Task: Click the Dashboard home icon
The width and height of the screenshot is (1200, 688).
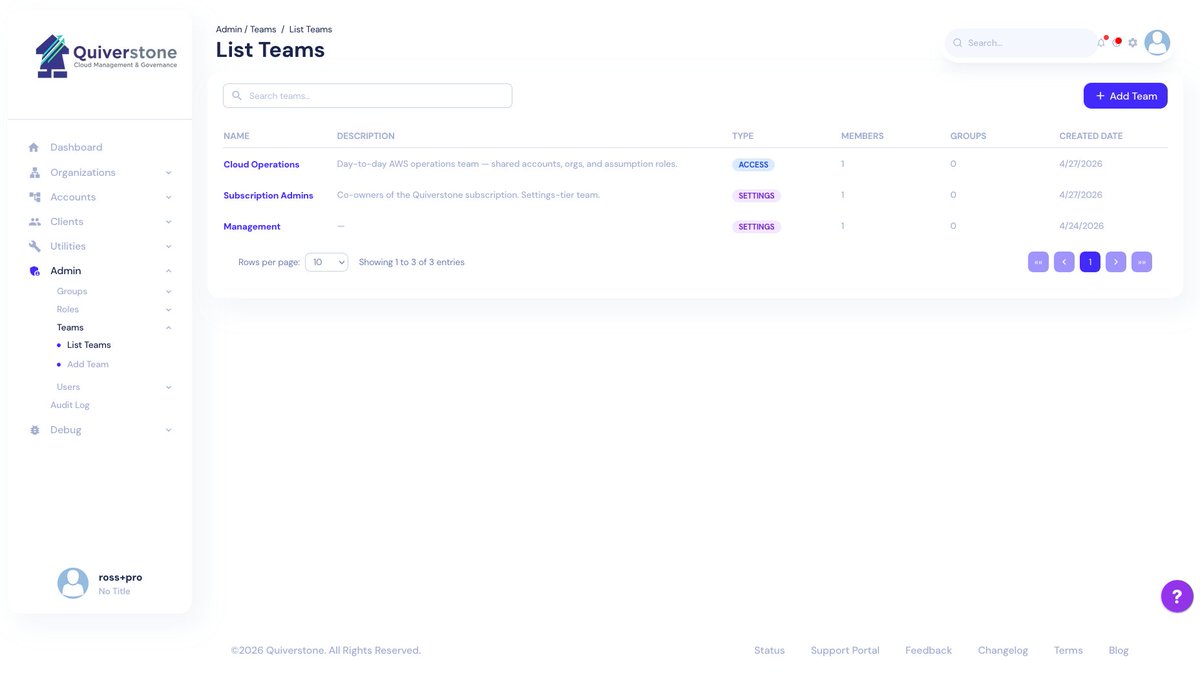Action: [x=34, y=147]
